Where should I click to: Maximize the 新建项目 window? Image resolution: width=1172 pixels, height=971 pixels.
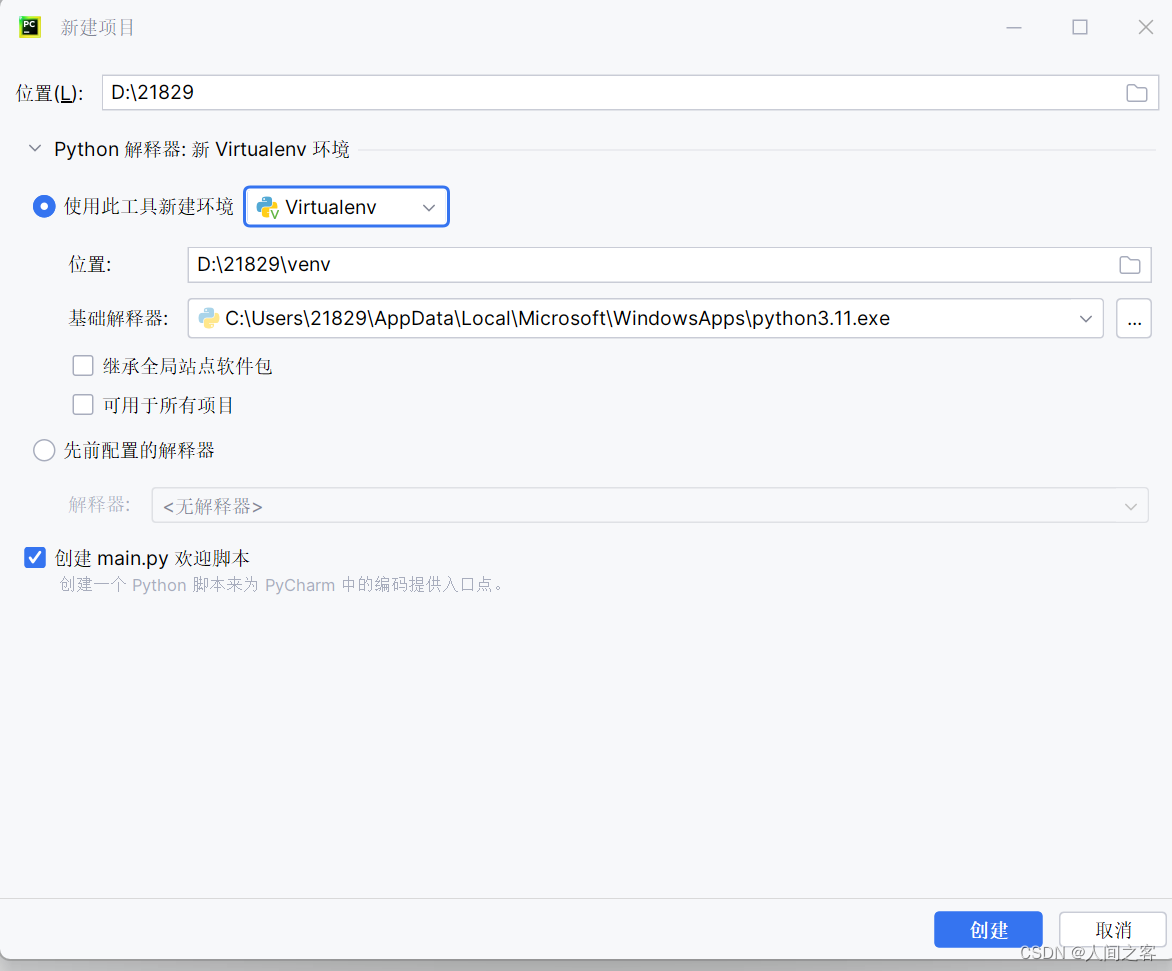(x=1079, y=28)
